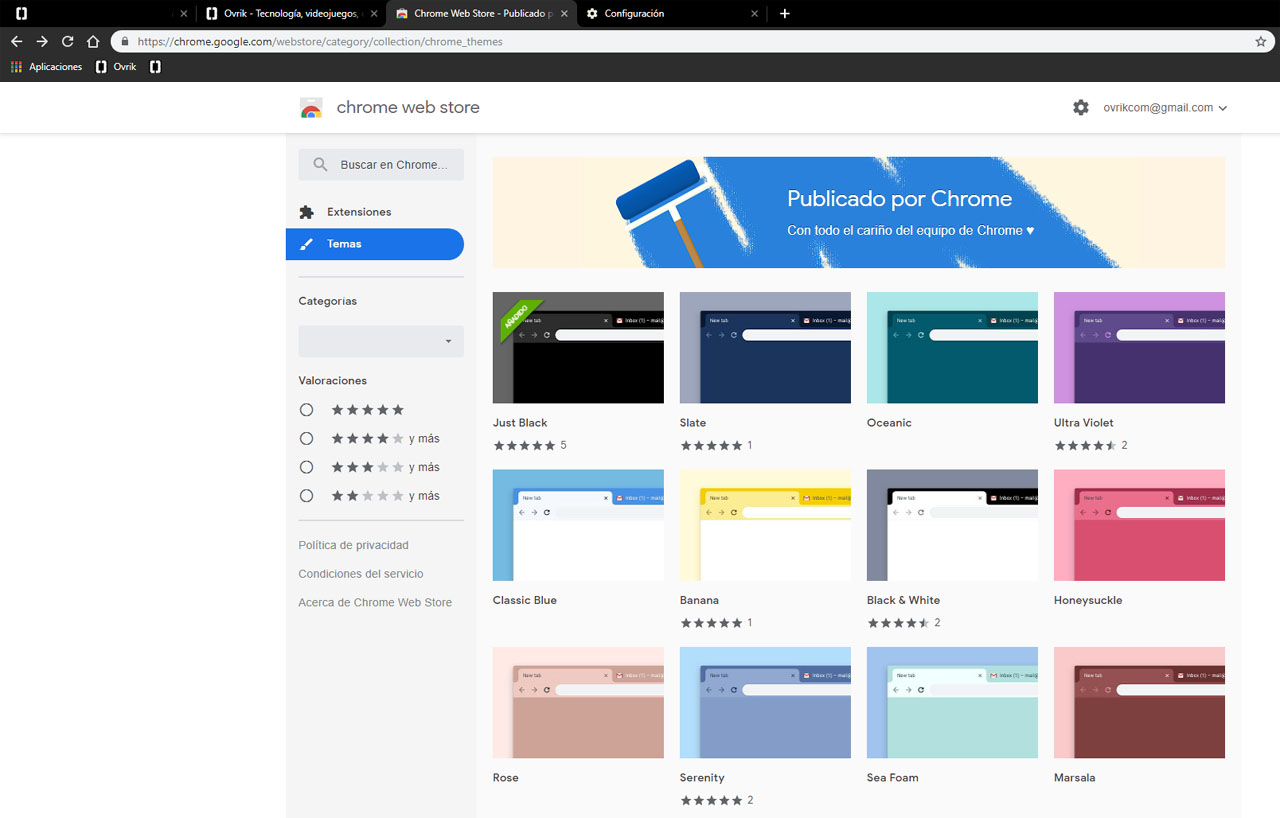The width and height of the screenshot is (1280, 818).
Task: Open Acerca de Chrome Web Store link
Action: click(x=375, y=603)
